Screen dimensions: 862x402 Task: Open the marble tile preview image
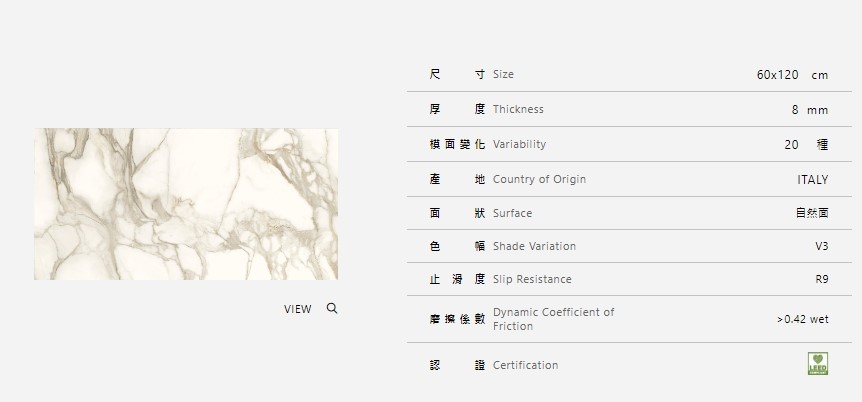(x=186, y=204)
